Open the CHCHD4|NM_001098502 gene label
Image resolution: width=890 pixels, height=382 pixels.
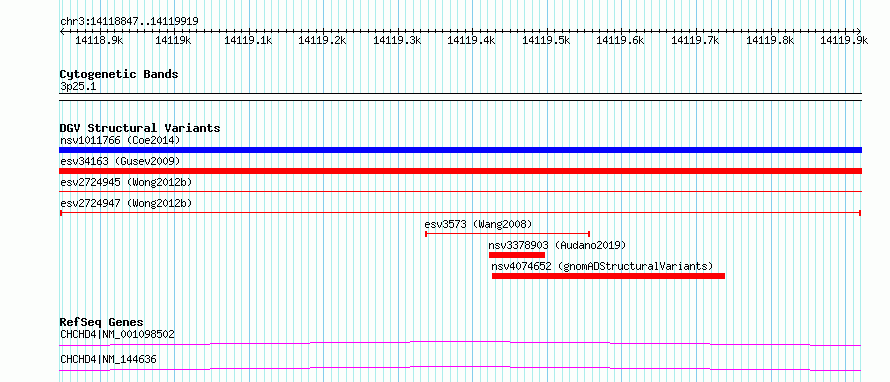pos(117,334)
